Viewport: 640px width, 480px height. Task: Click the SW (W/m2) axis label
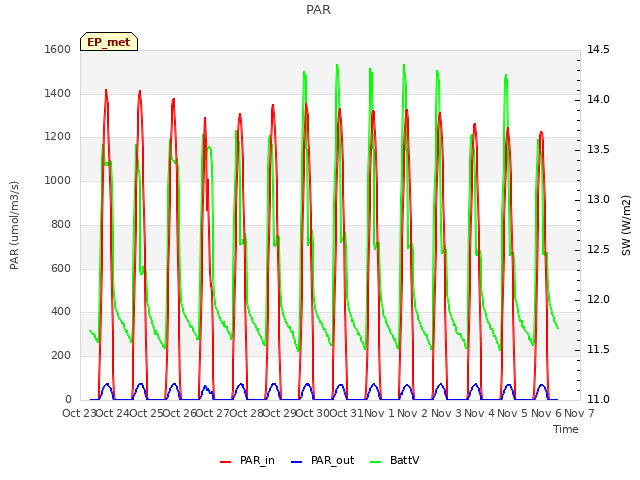coord(626,225)
